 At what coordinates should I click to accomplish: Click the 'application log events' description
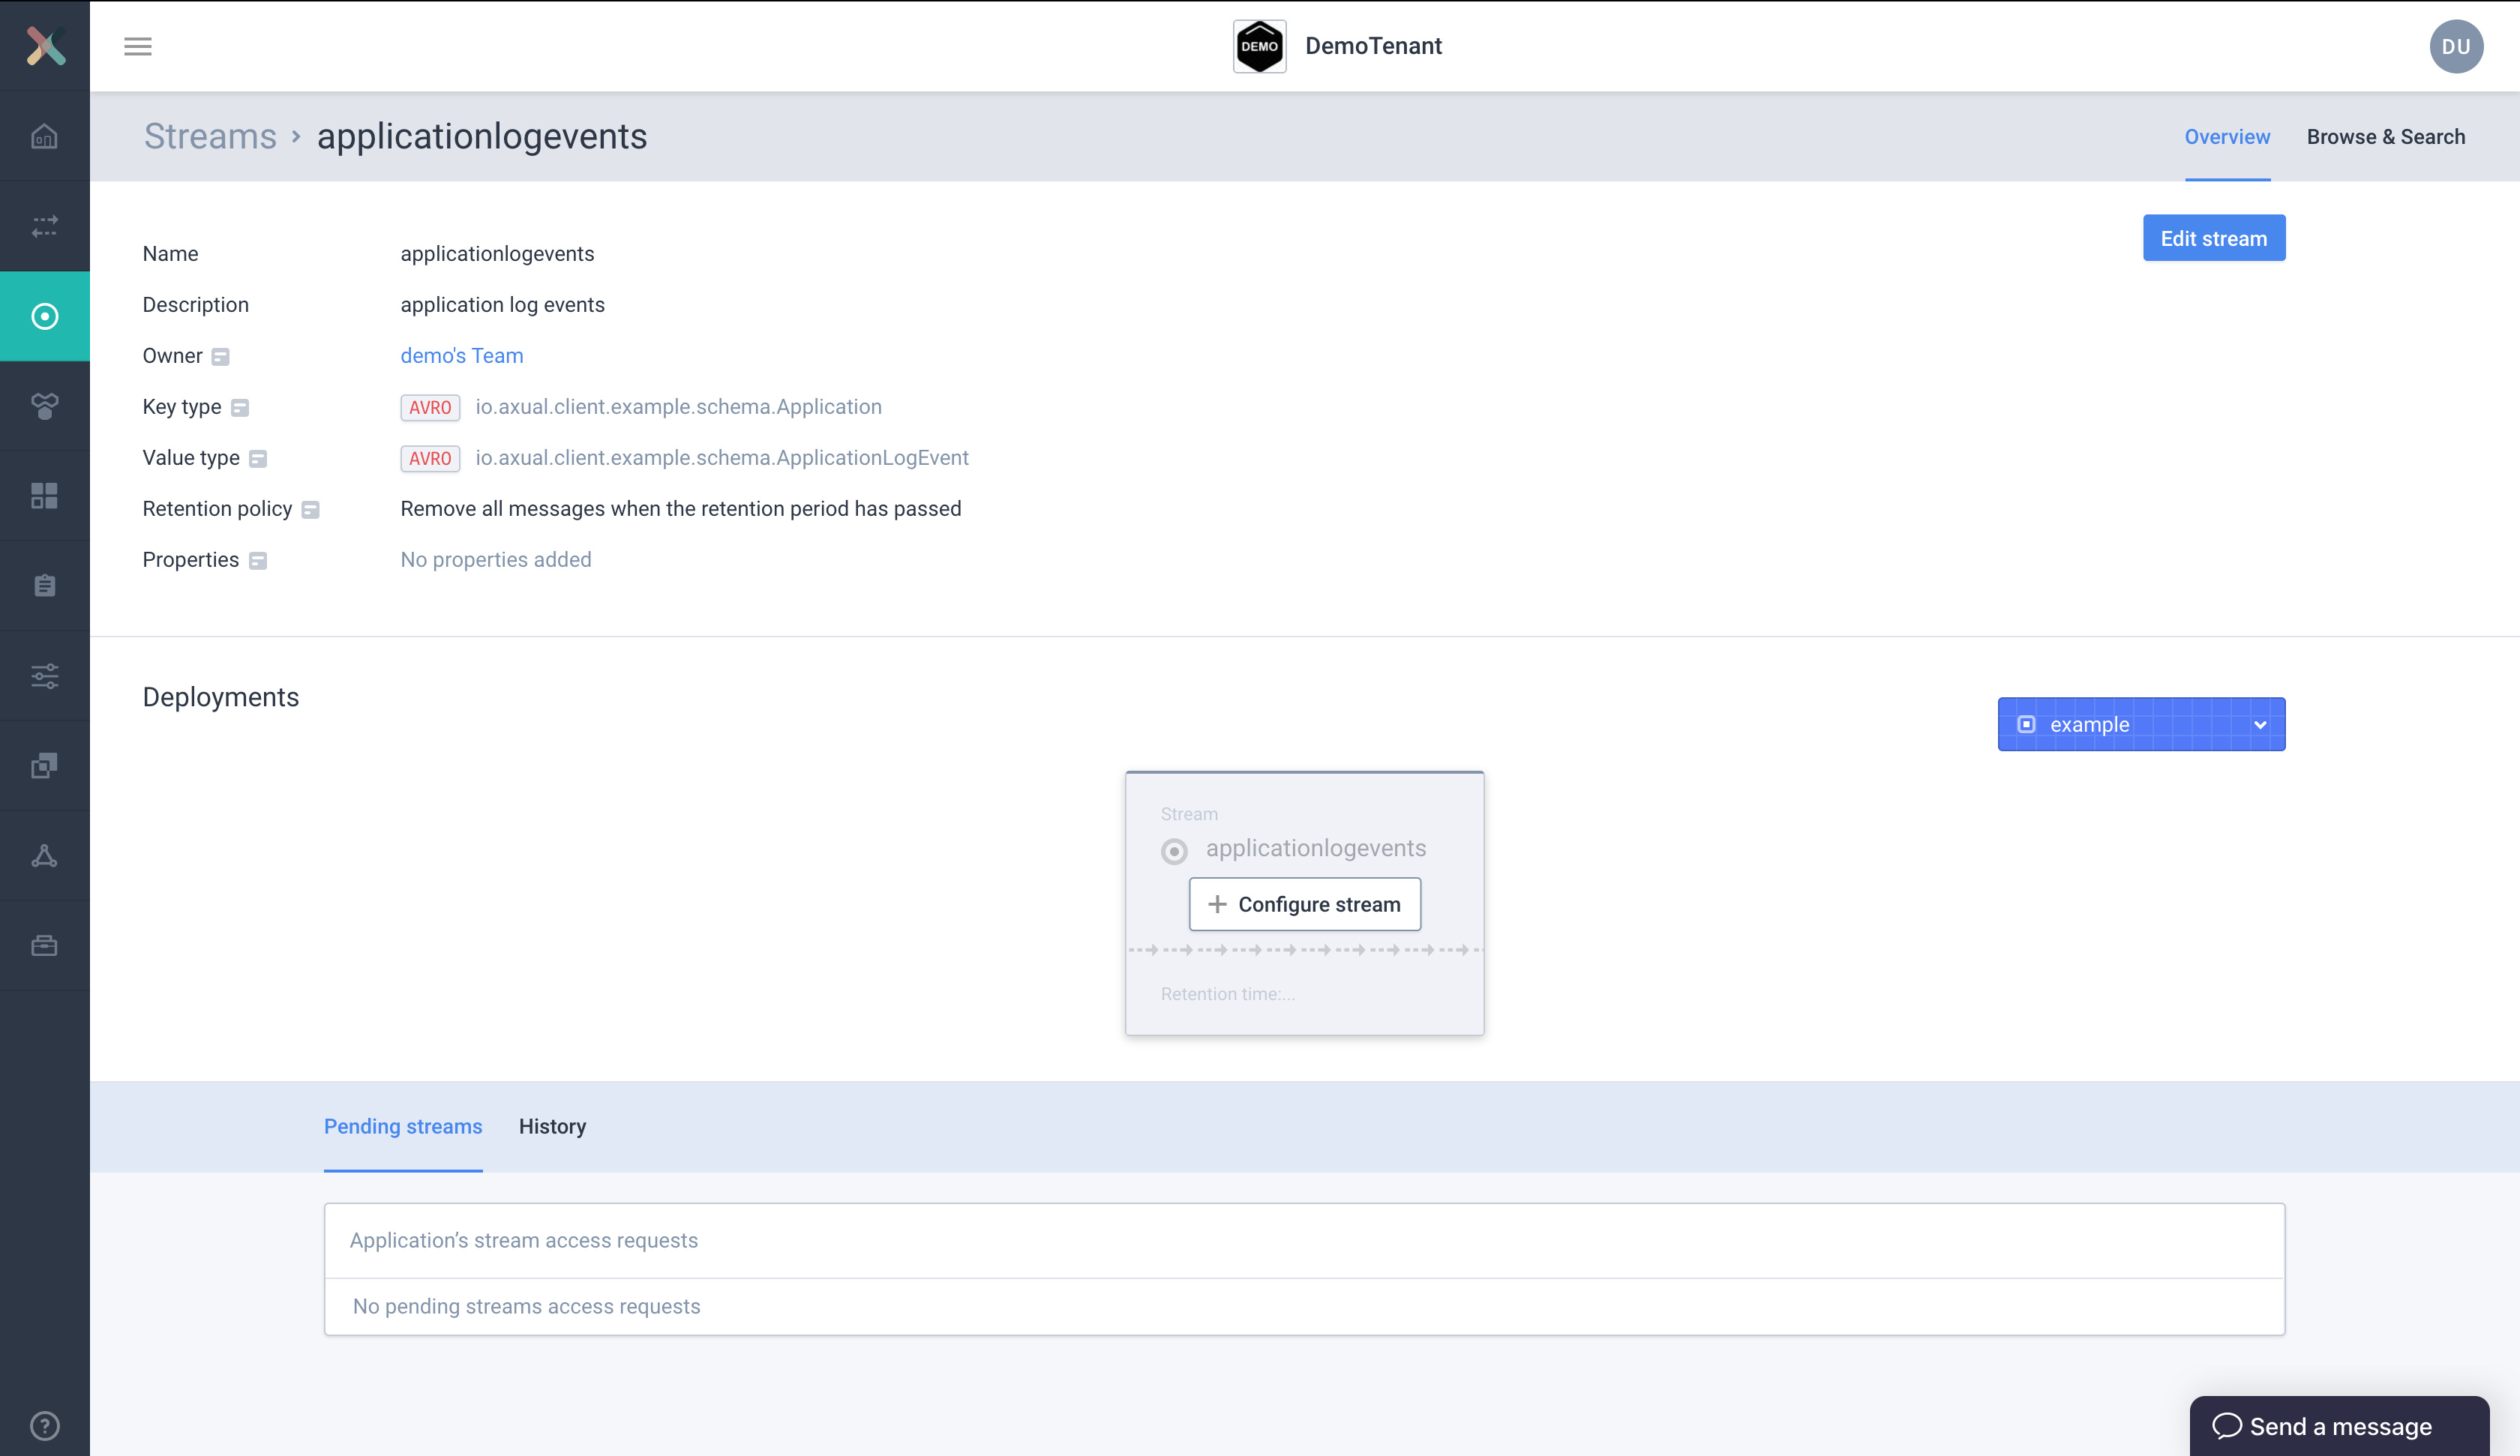pos(503,305)
